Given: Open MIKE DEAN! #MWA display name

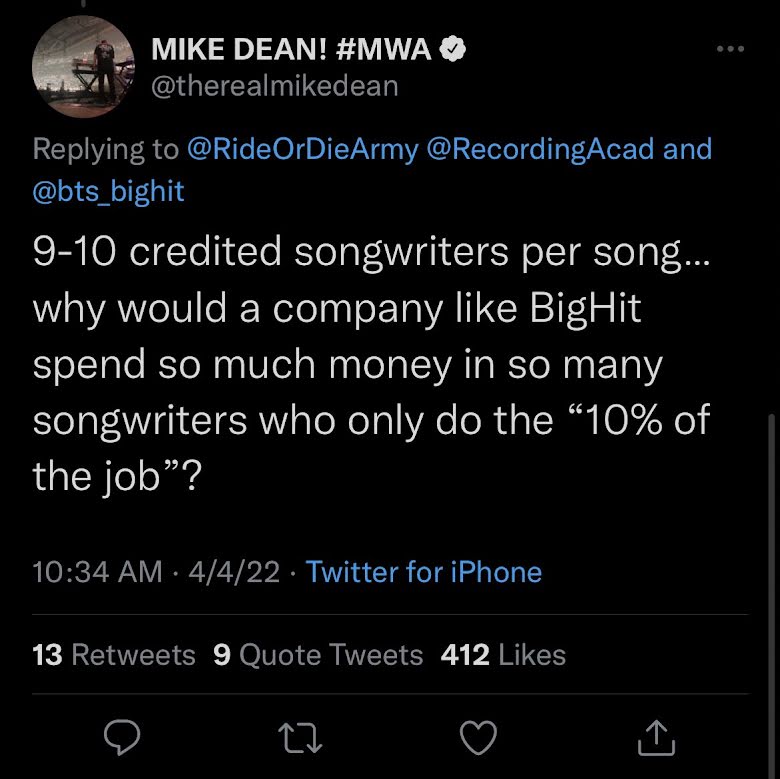Looking at the screenshot, I should (x=292, y=49).
